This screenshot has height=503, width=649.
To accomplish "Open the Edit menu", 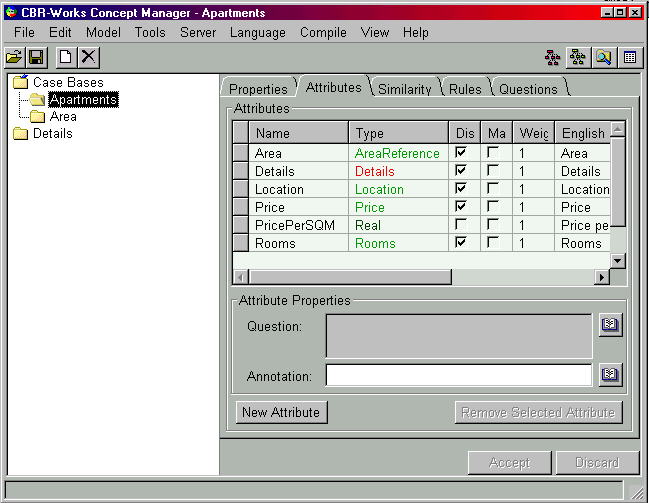I will pyautogui.click(x=60, y=32).
